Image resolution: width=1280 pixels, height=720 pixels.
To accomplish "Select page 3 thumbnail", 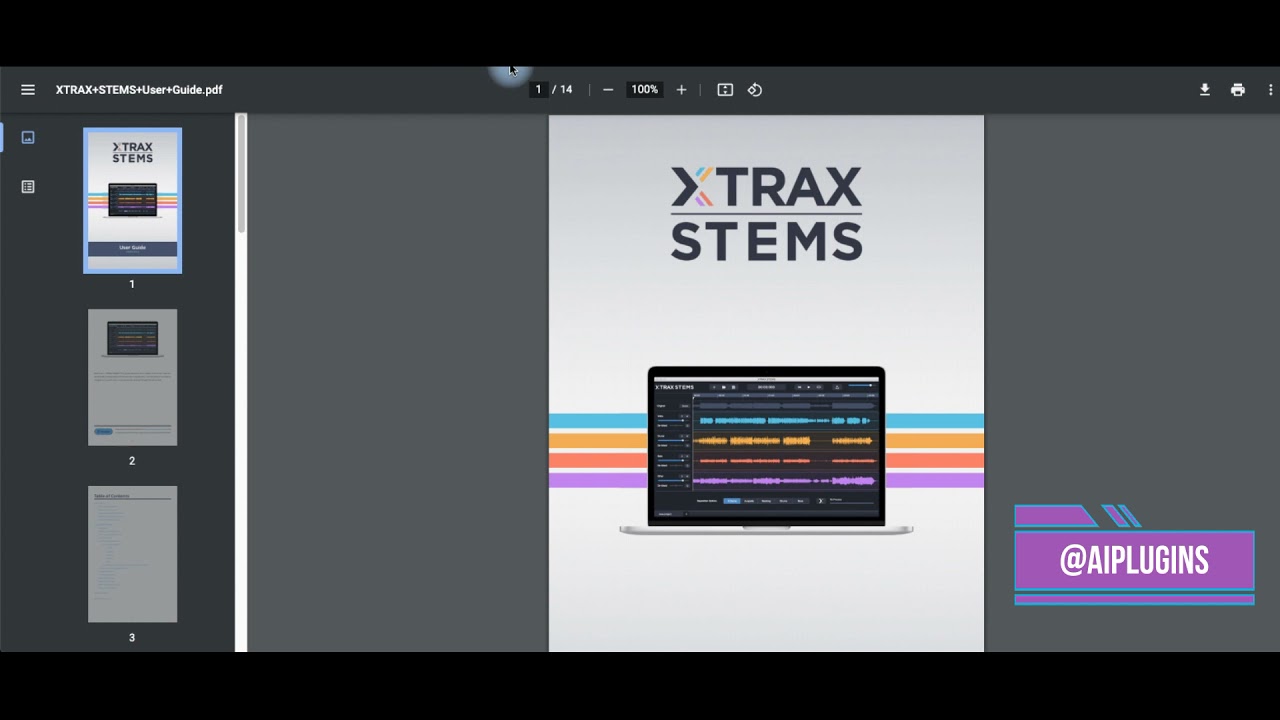I will (132, 554).
